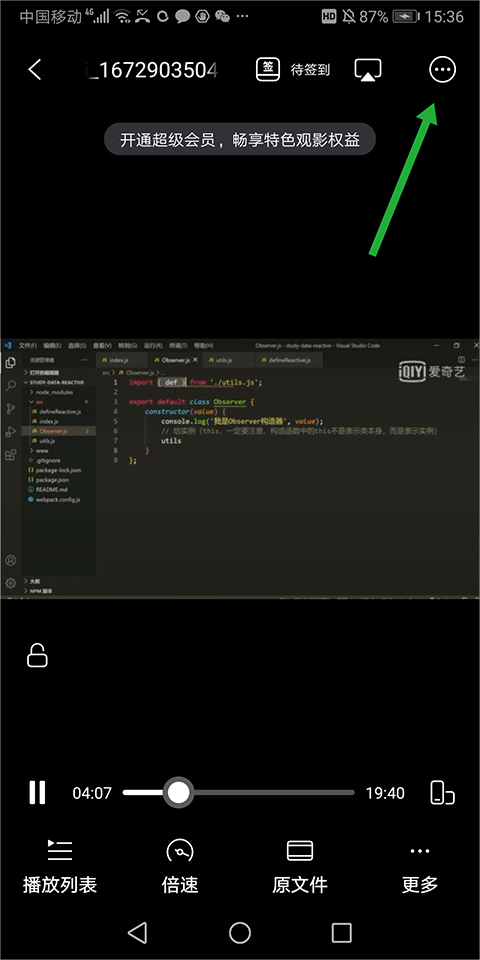Image resolution: width=480 pixels, height=960 pixels.
Task: Toggle screen rotation with the phone icon
Action: [443, 792]
